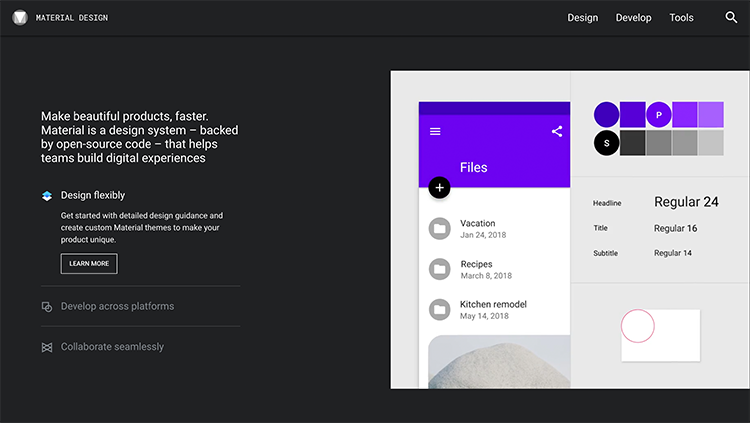The height and width of the screenshot is (423, 750).
Task: Click the Jan 24, 2018 date
Action: [x=483, y=235]
